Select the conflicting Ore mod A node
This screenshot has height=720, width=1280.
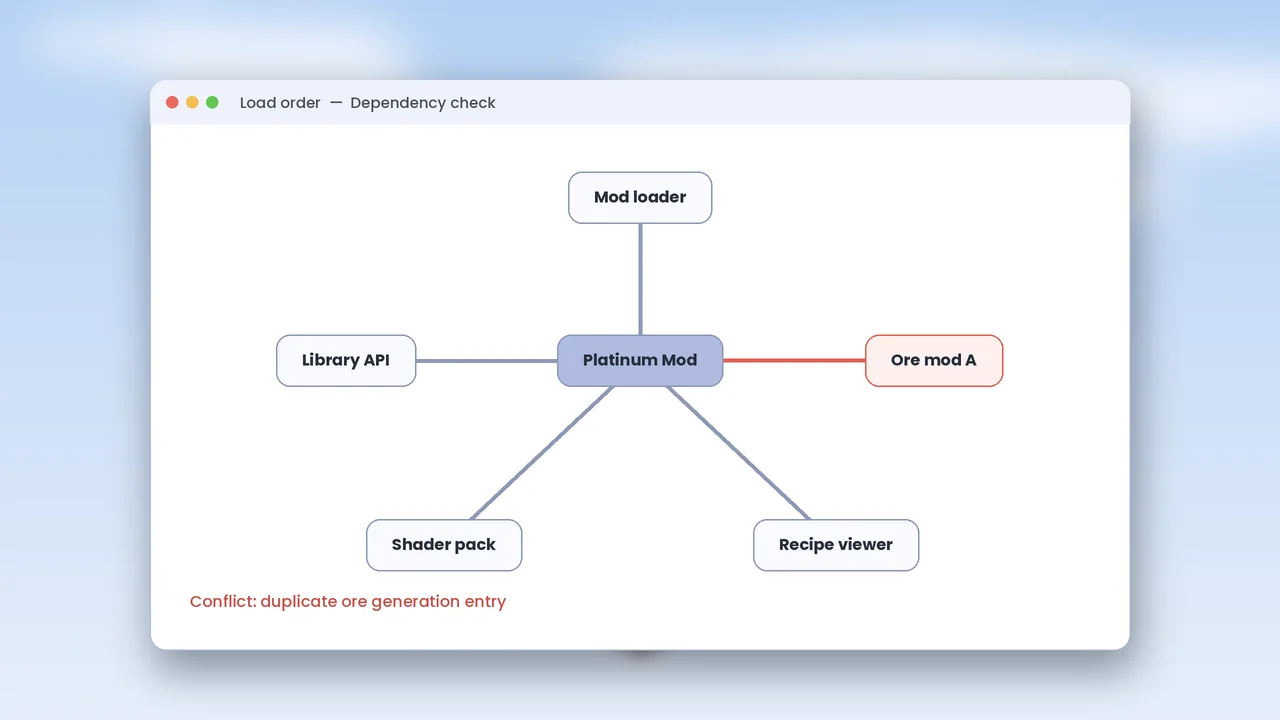(934, 360)
